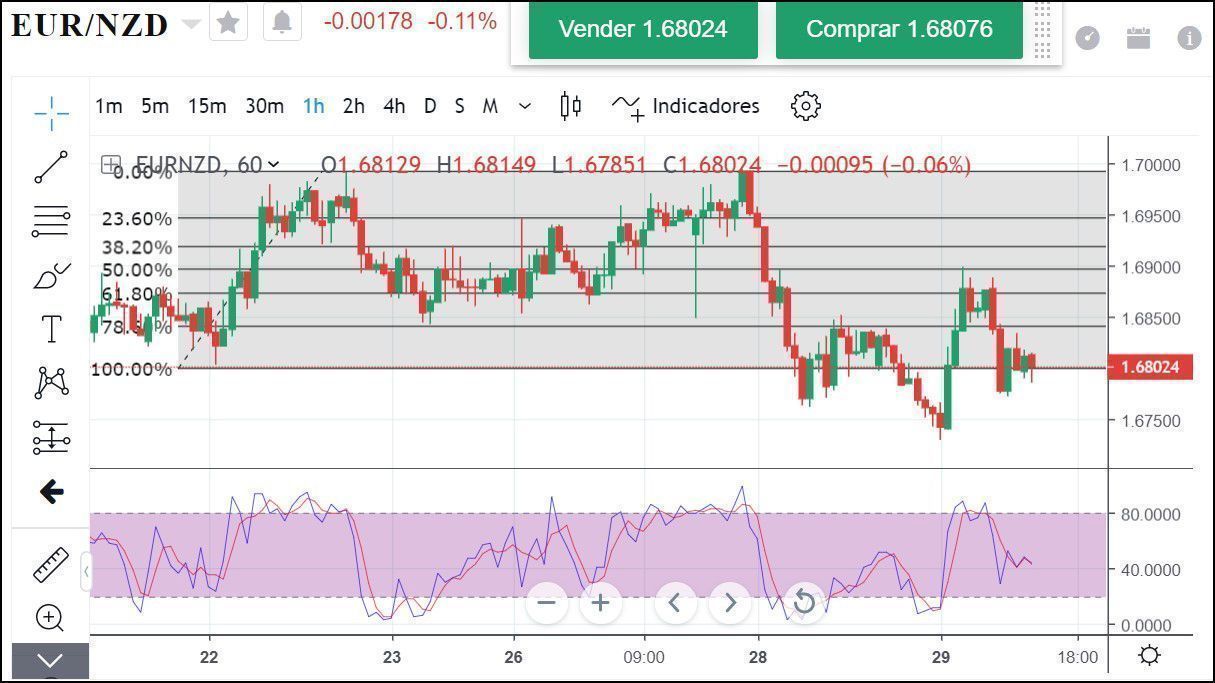The height and width of the screenshot is (683, 1215).
Task: Switch to the daily D timeframe
Action: [429, 106]
